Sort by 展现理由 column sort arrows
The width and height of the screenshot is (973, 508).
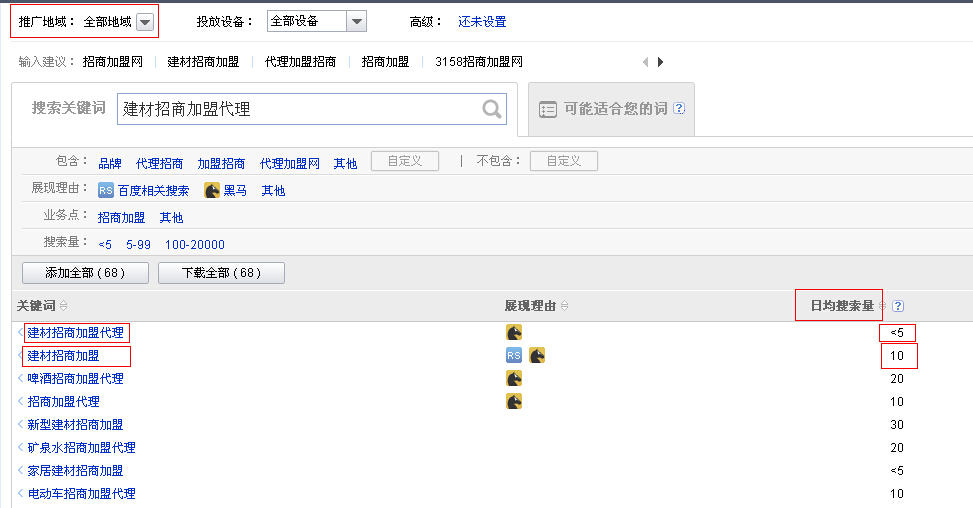564,306
